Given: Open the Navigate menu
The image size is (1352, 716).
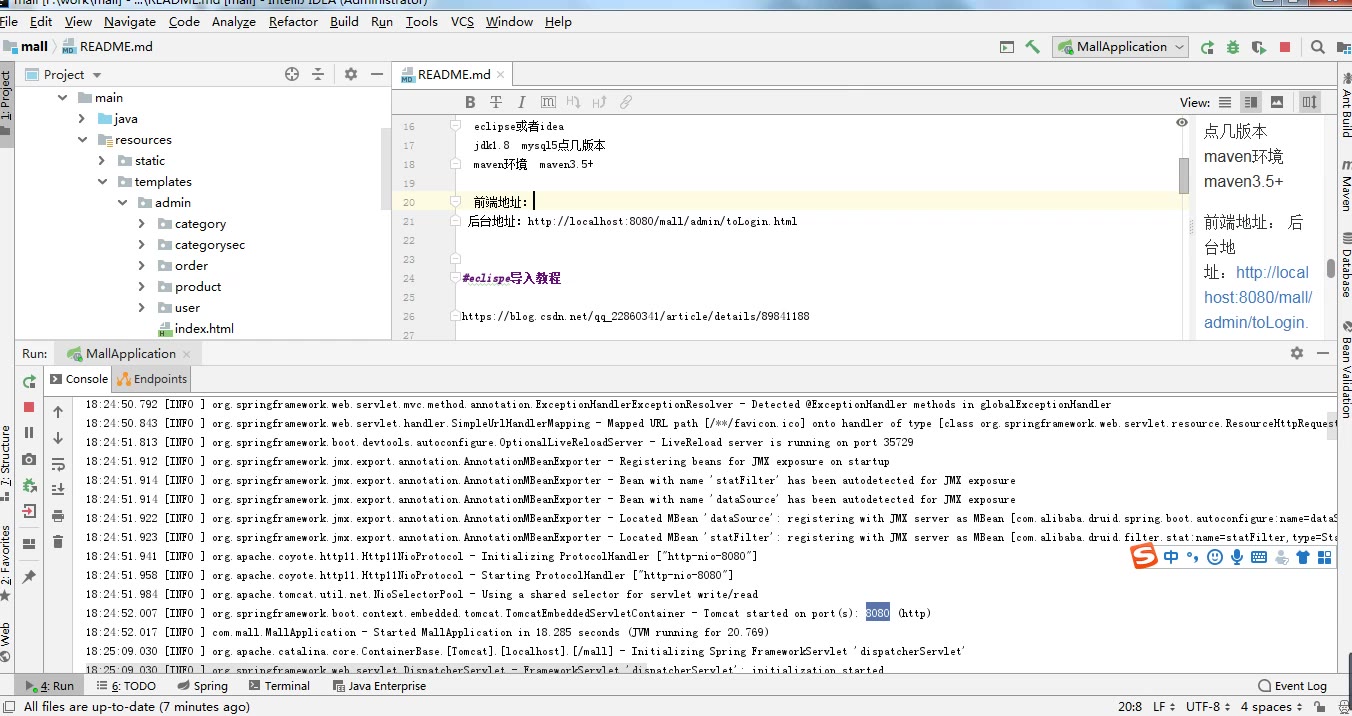Looking at the screenshot, I should [130, 21].
